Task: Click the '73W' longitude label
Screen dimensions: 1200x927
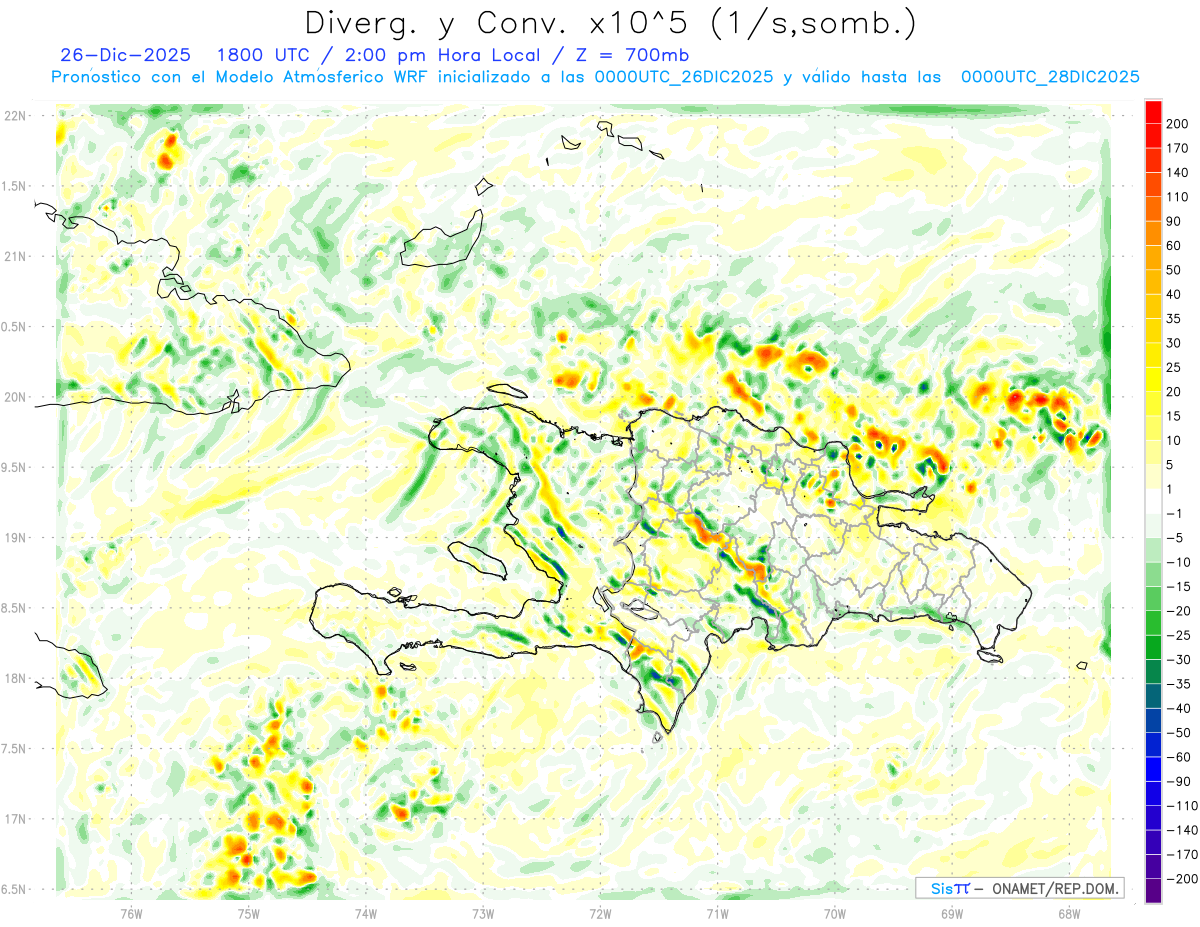Action: pos(483,912)
